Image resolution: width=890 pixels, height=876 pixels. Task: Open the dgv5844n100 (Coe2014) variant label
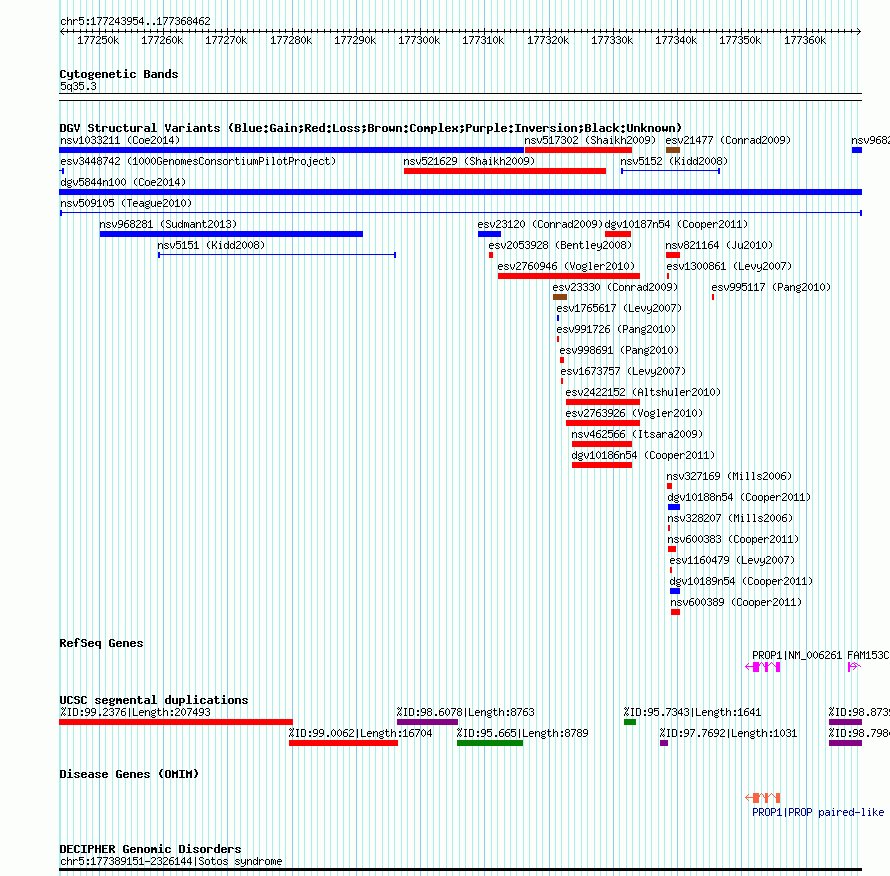[123, 182]
